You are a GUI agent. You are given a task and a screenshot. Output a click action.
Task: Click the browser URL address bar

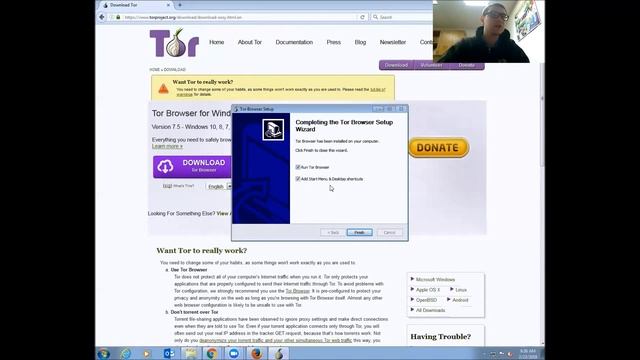pos(240,17)
